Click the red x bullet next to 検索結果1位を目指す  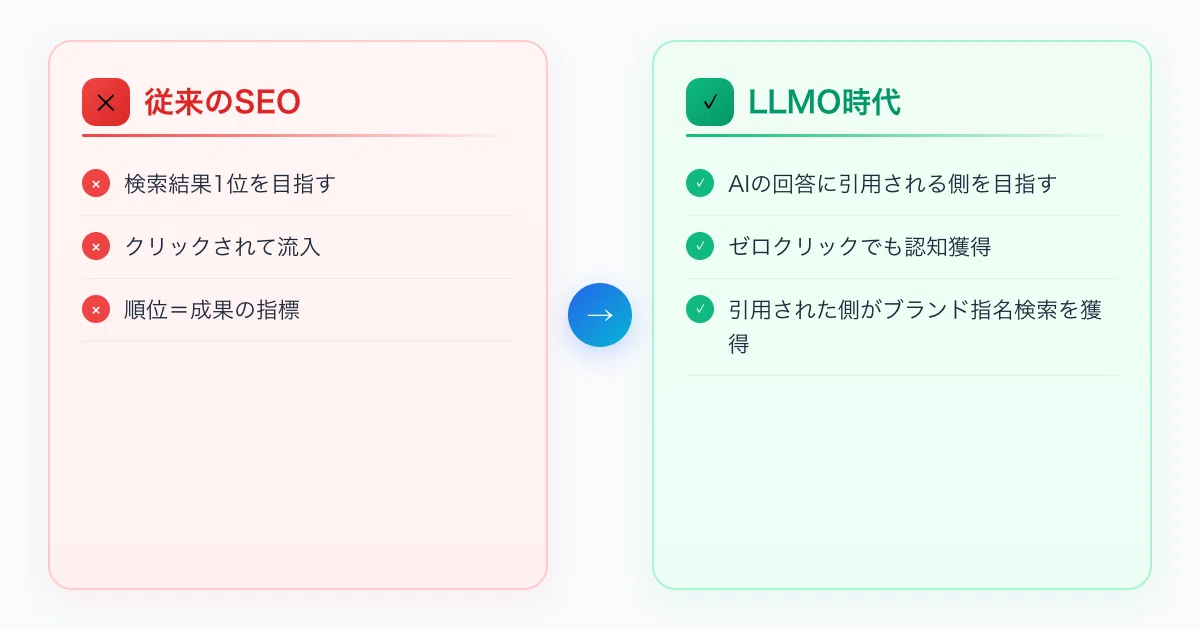[x=95, y=184]
